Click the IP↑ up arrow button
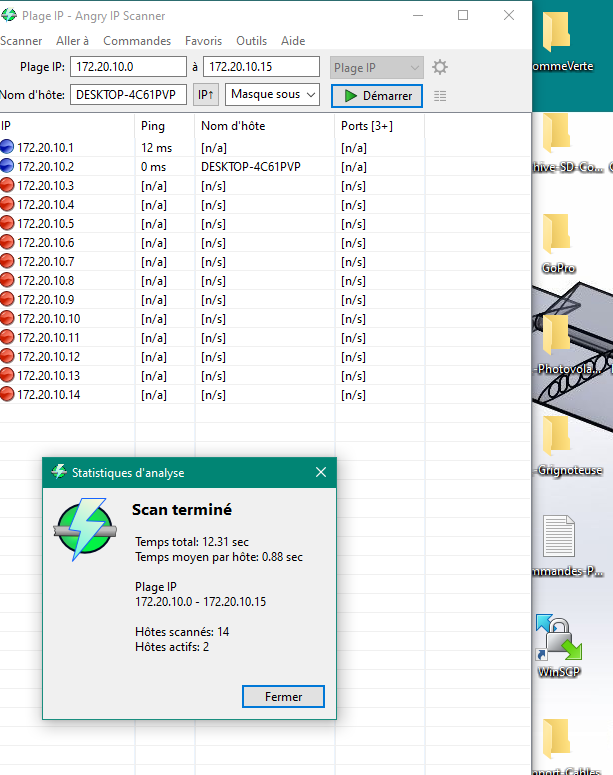This screenshot has width=613, height=775. tap(206, 94)
